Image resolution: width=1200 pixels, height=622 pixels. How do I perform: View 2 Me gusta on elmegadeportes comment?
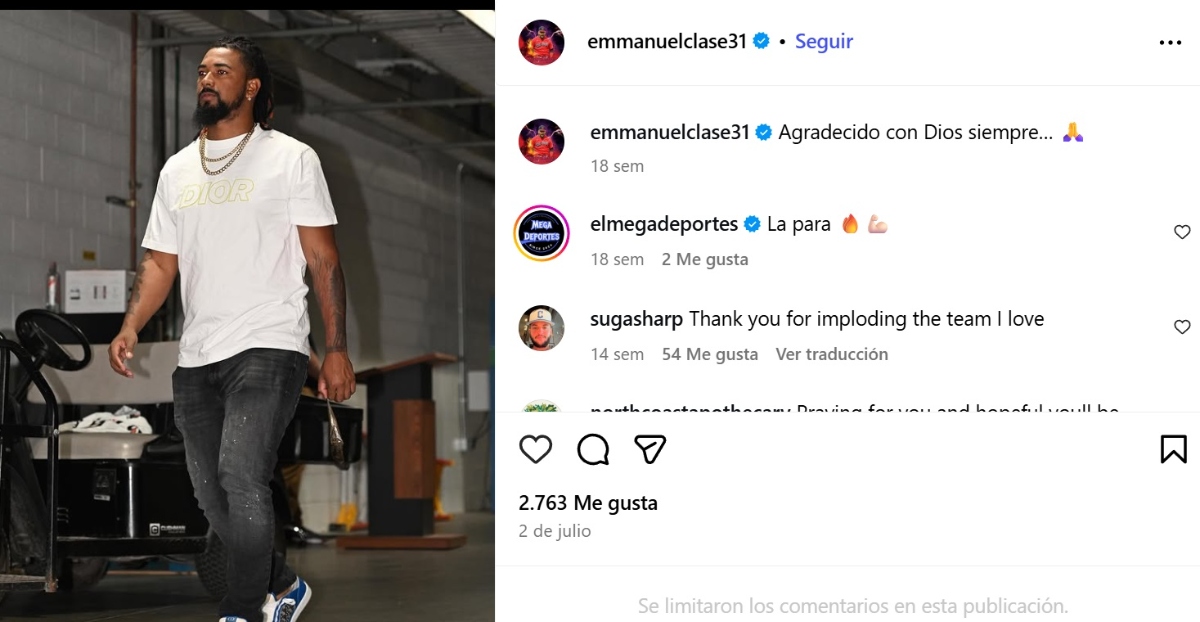(705, 259)
